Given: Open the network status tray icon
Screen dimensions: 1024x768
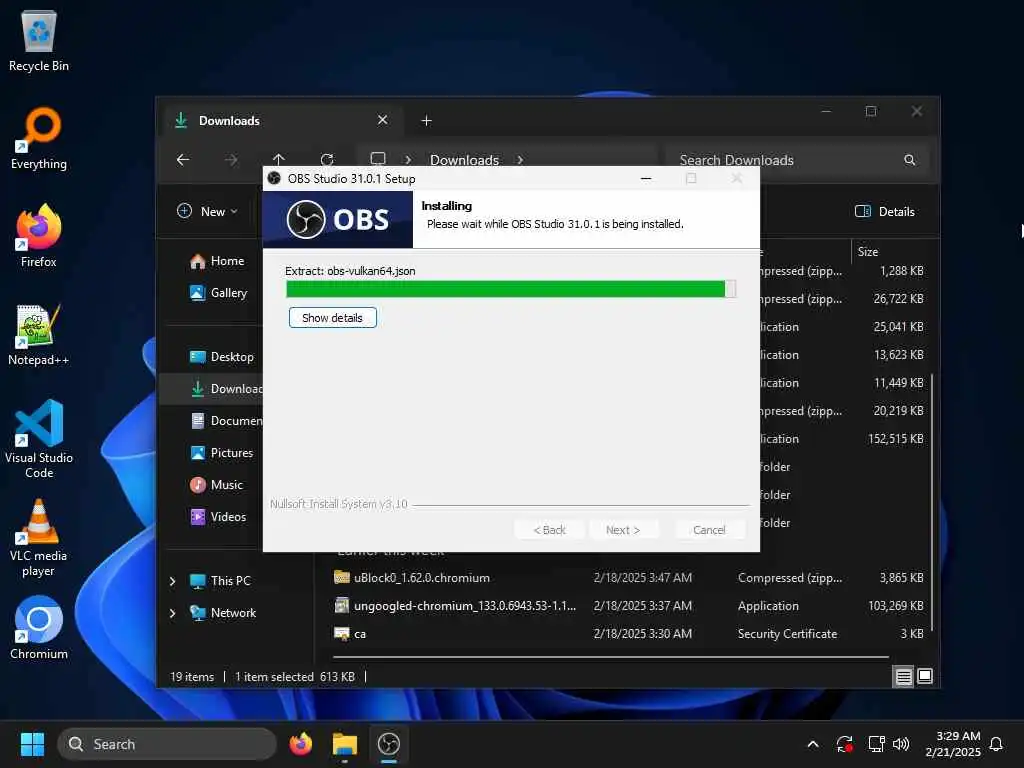Looking at the screenshot, I should pyautogui.click(x=876, y=744).
